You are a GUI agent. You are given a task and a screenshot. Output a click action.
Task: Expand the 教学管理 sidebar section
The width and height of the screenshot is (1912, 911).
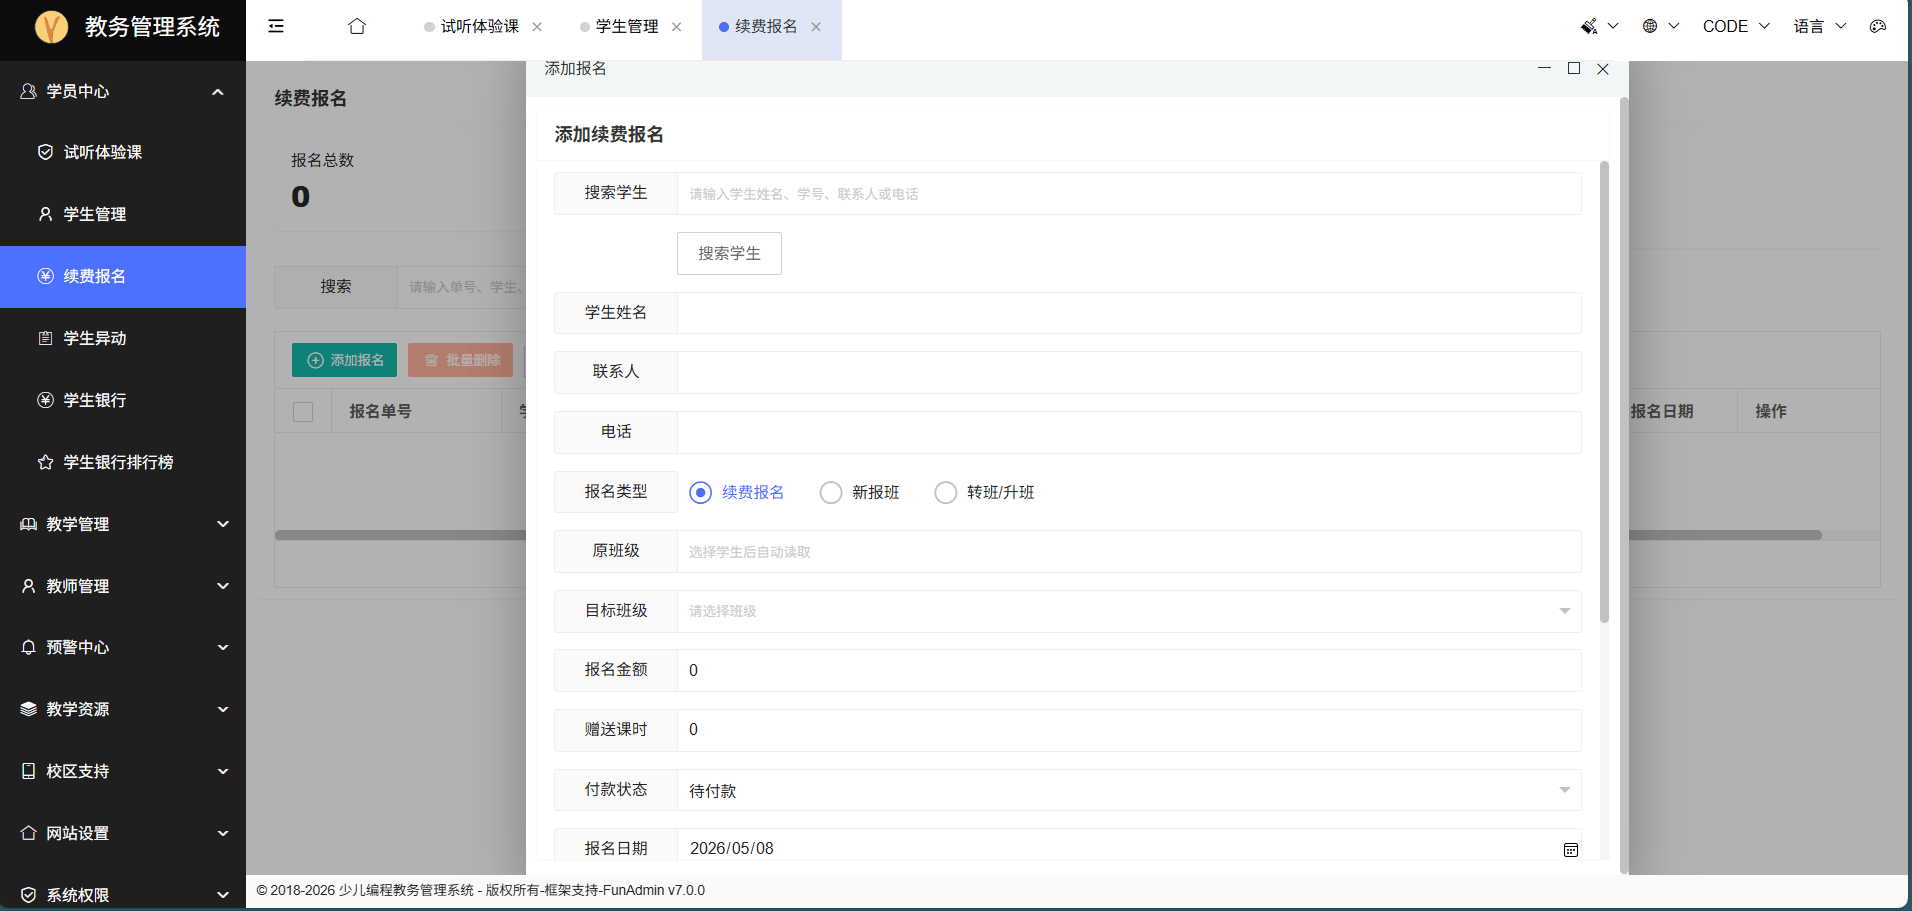(x=123, y=524)
